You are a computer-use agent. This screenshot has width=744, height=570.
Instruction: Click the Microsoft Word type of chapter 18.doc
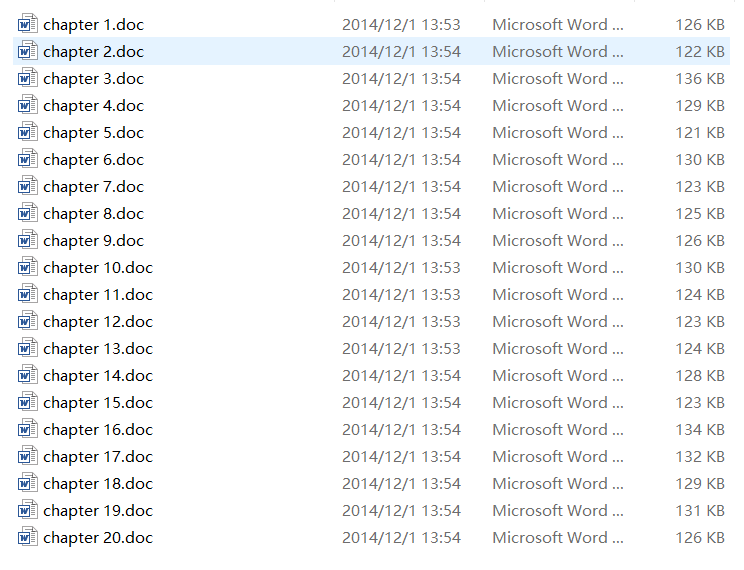click(x=558, y=484)
